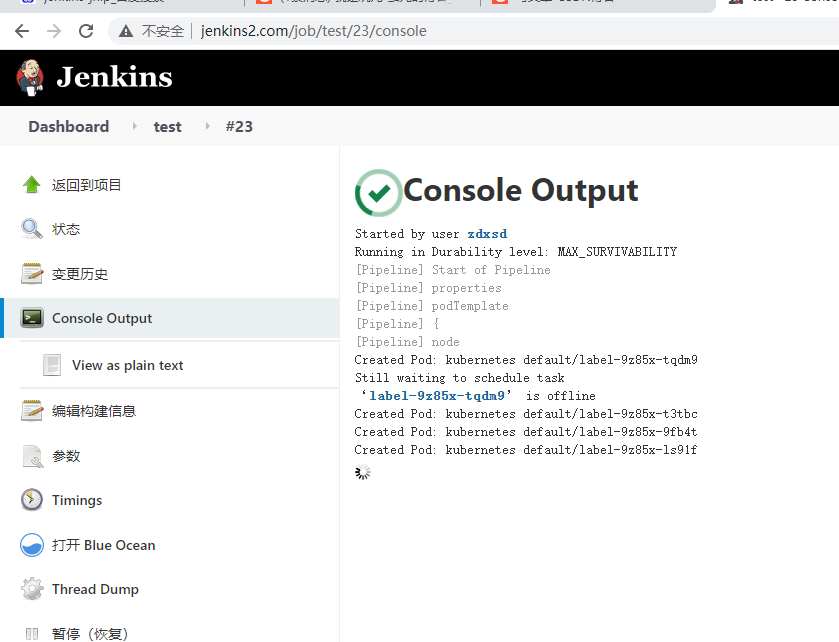This screenshot has width=839, height=642.
Task: Expand the arrow after test breadcrumb
Action: pyautogui.click(x=208, y=126)
